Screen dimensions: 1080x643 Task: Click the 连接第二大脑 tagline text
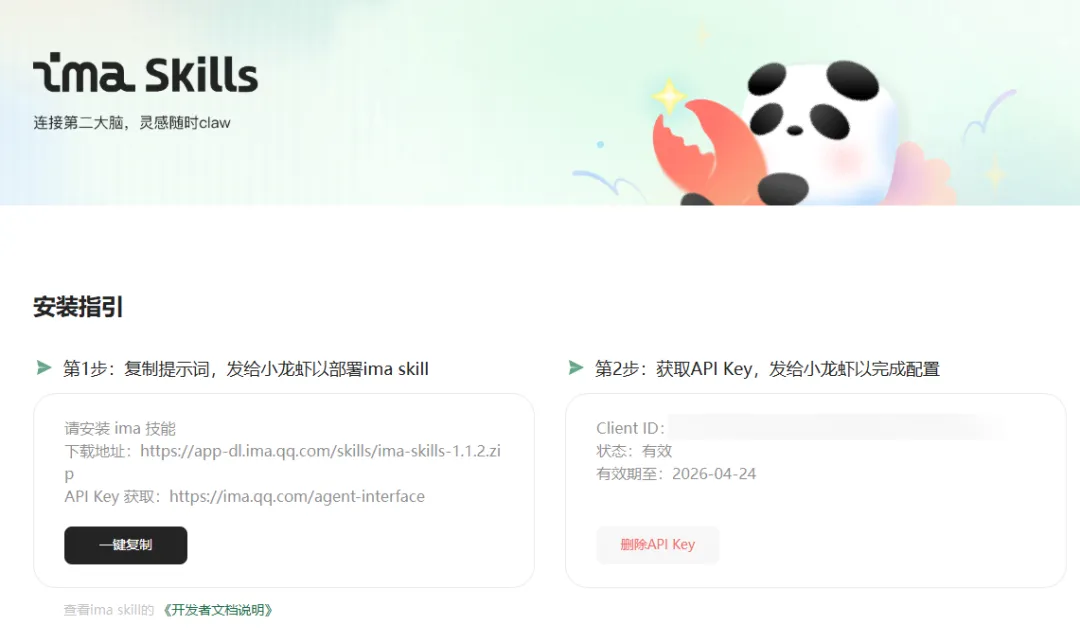(132, 123)
